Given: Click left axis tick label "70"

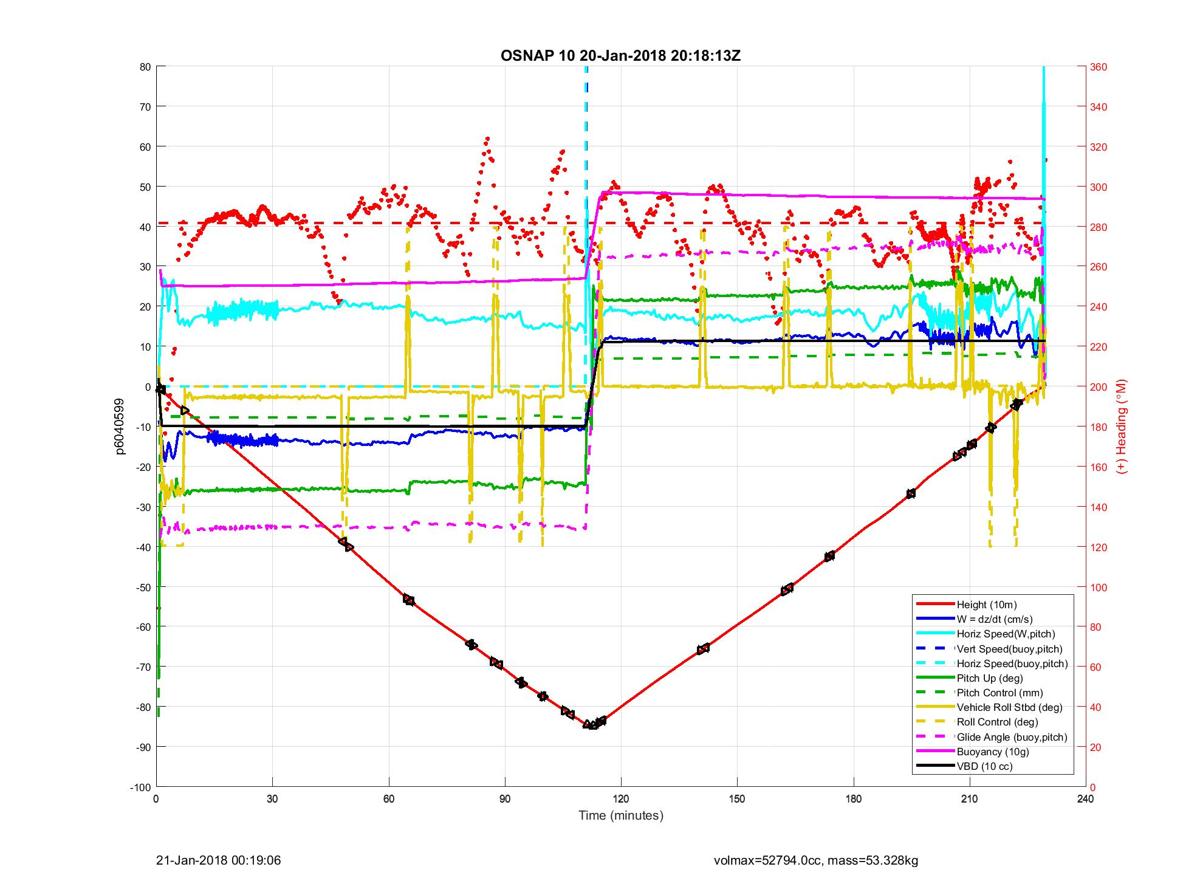Looking at the screenshot, I should [144, 107].
